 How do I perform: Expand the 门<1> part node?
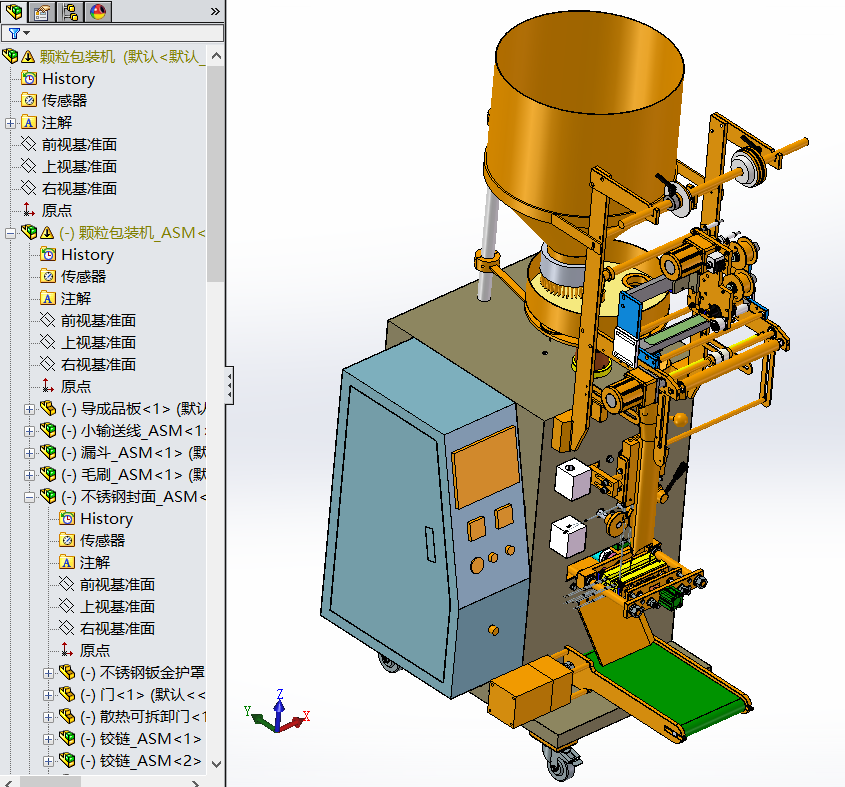[49, 695]
